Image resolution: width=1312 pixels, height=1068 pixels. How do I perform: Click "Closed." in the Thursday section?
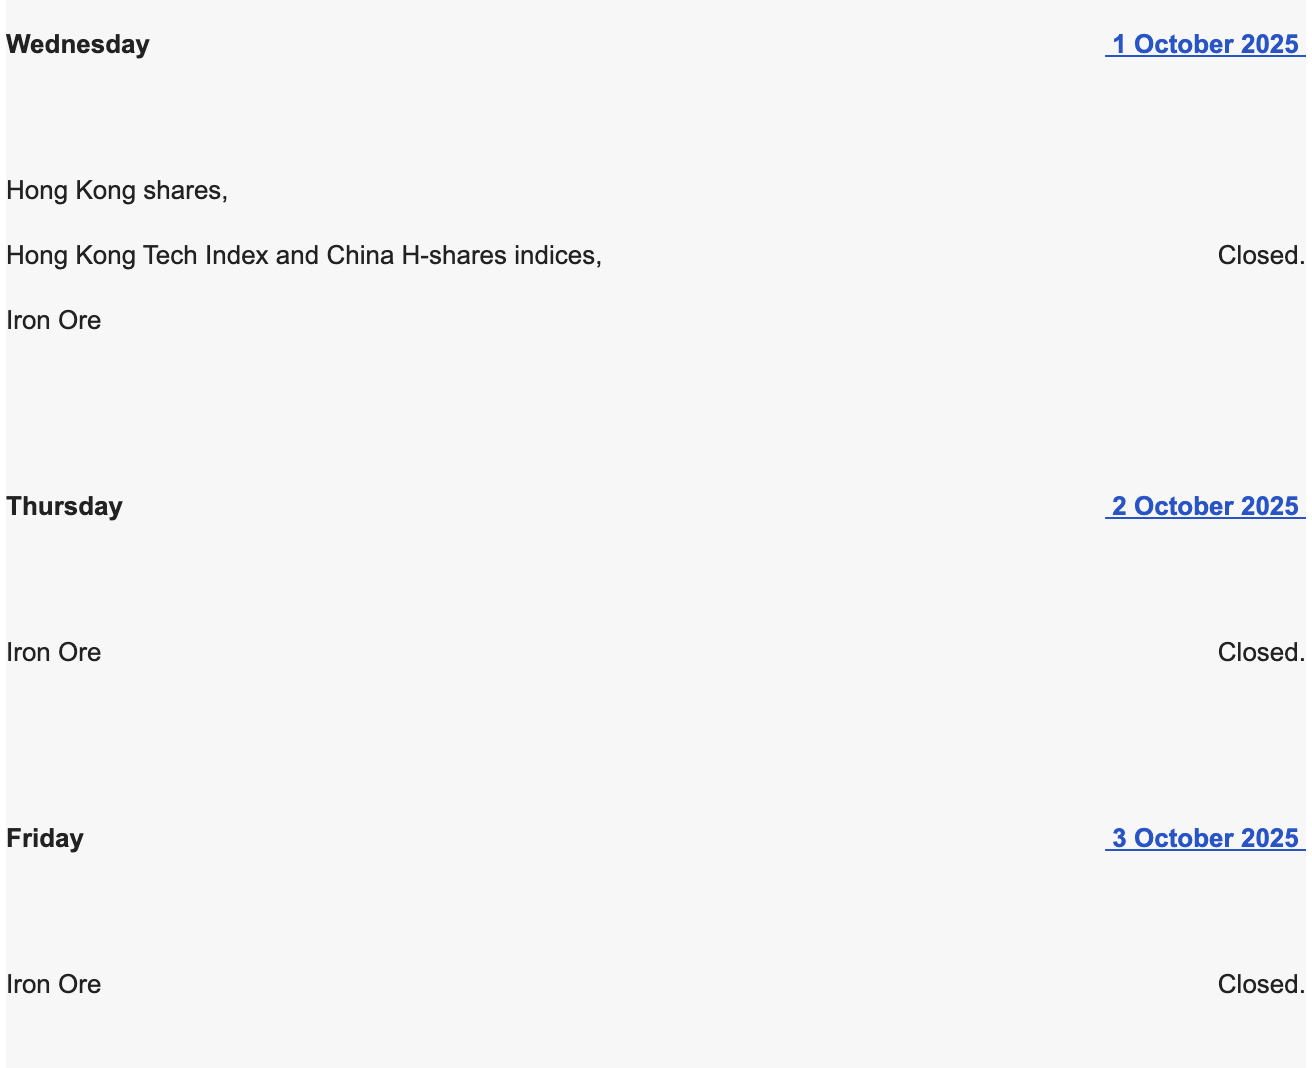[1261, 653]
